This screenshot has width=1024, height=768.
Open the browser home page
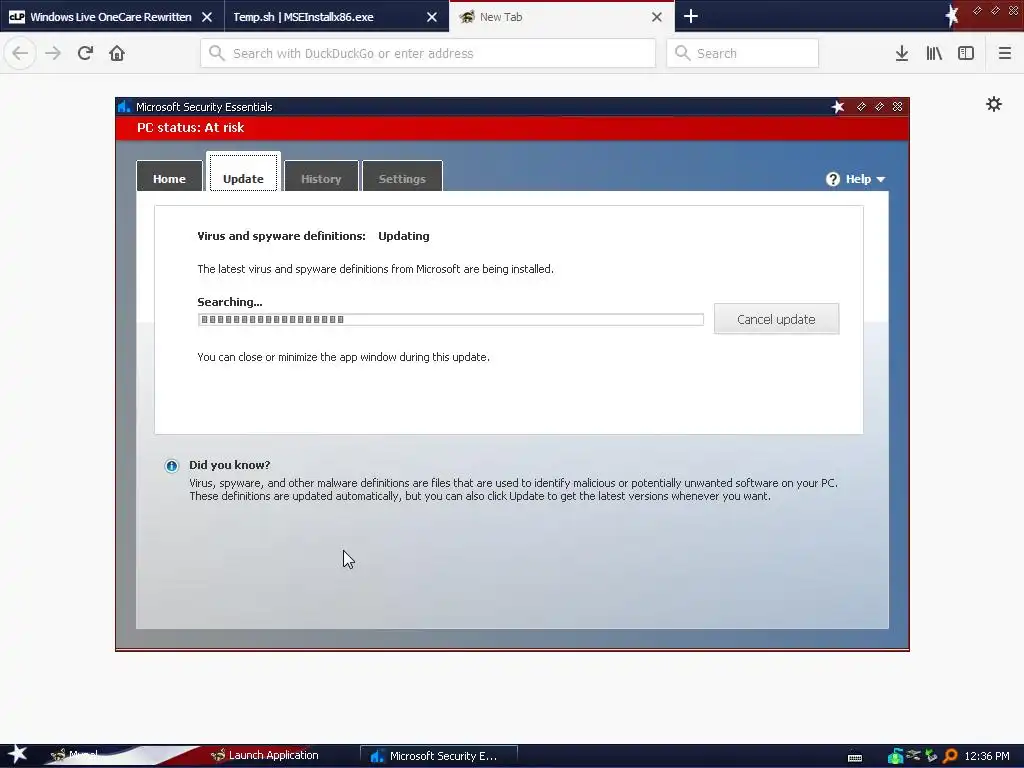point(117,53)
